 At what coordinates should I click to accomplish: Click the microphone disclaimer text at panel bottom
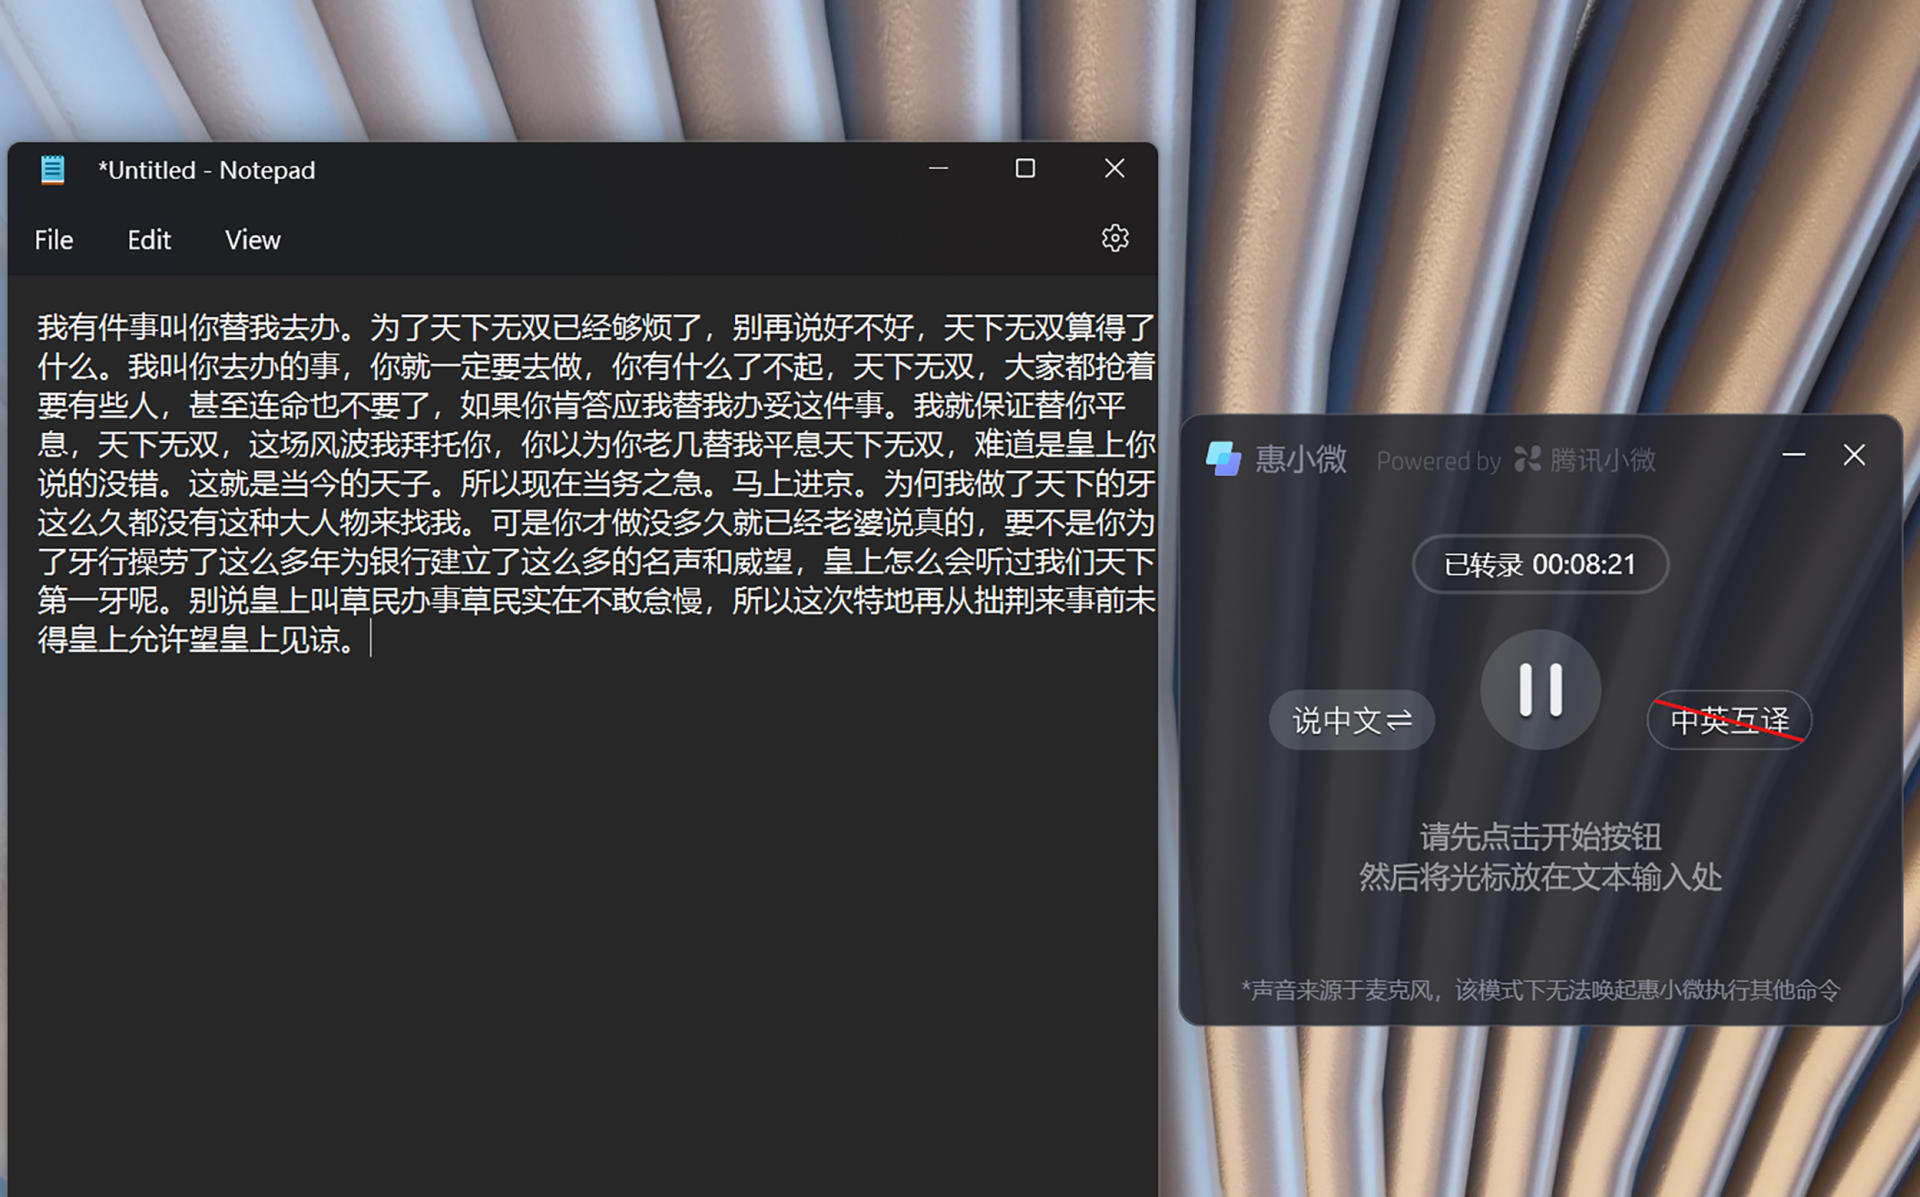[1541, 990]
